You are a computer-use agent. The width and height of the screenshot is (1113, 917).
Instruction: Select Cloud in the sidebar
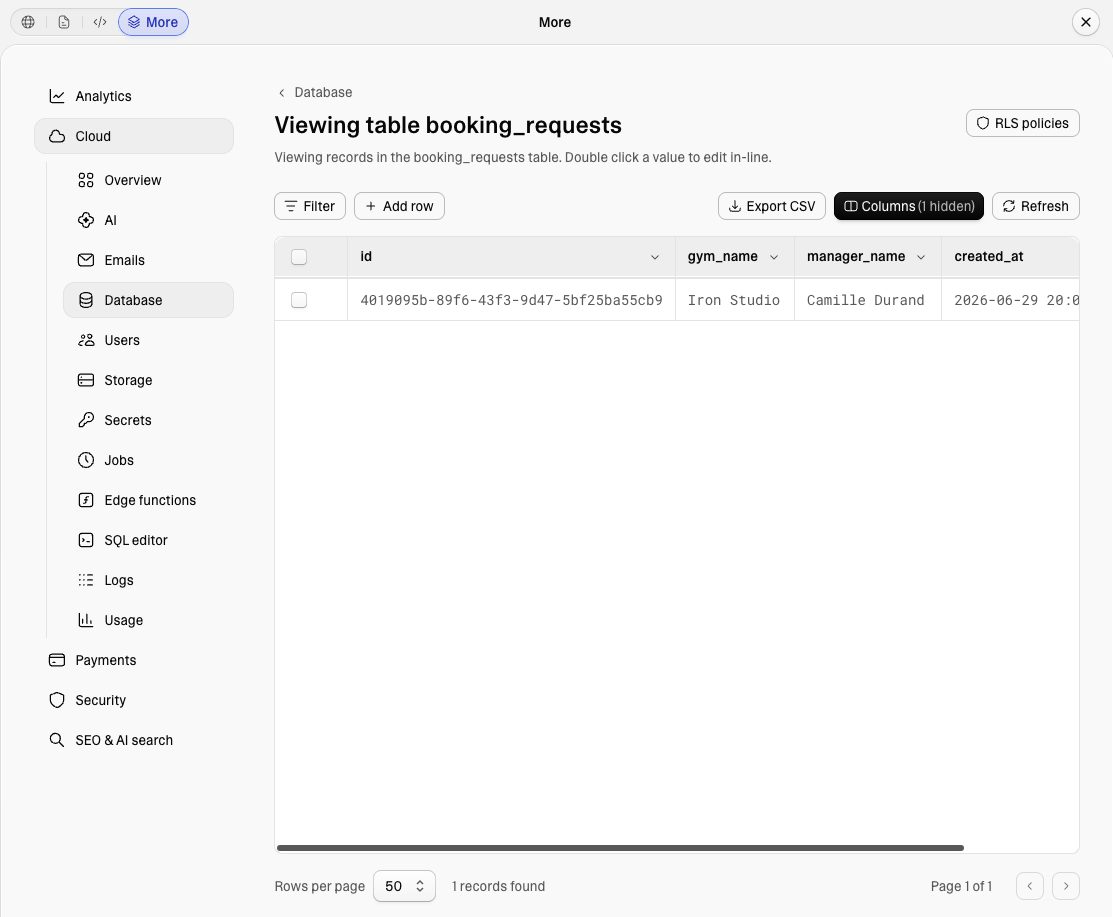[x=133, y=136]
